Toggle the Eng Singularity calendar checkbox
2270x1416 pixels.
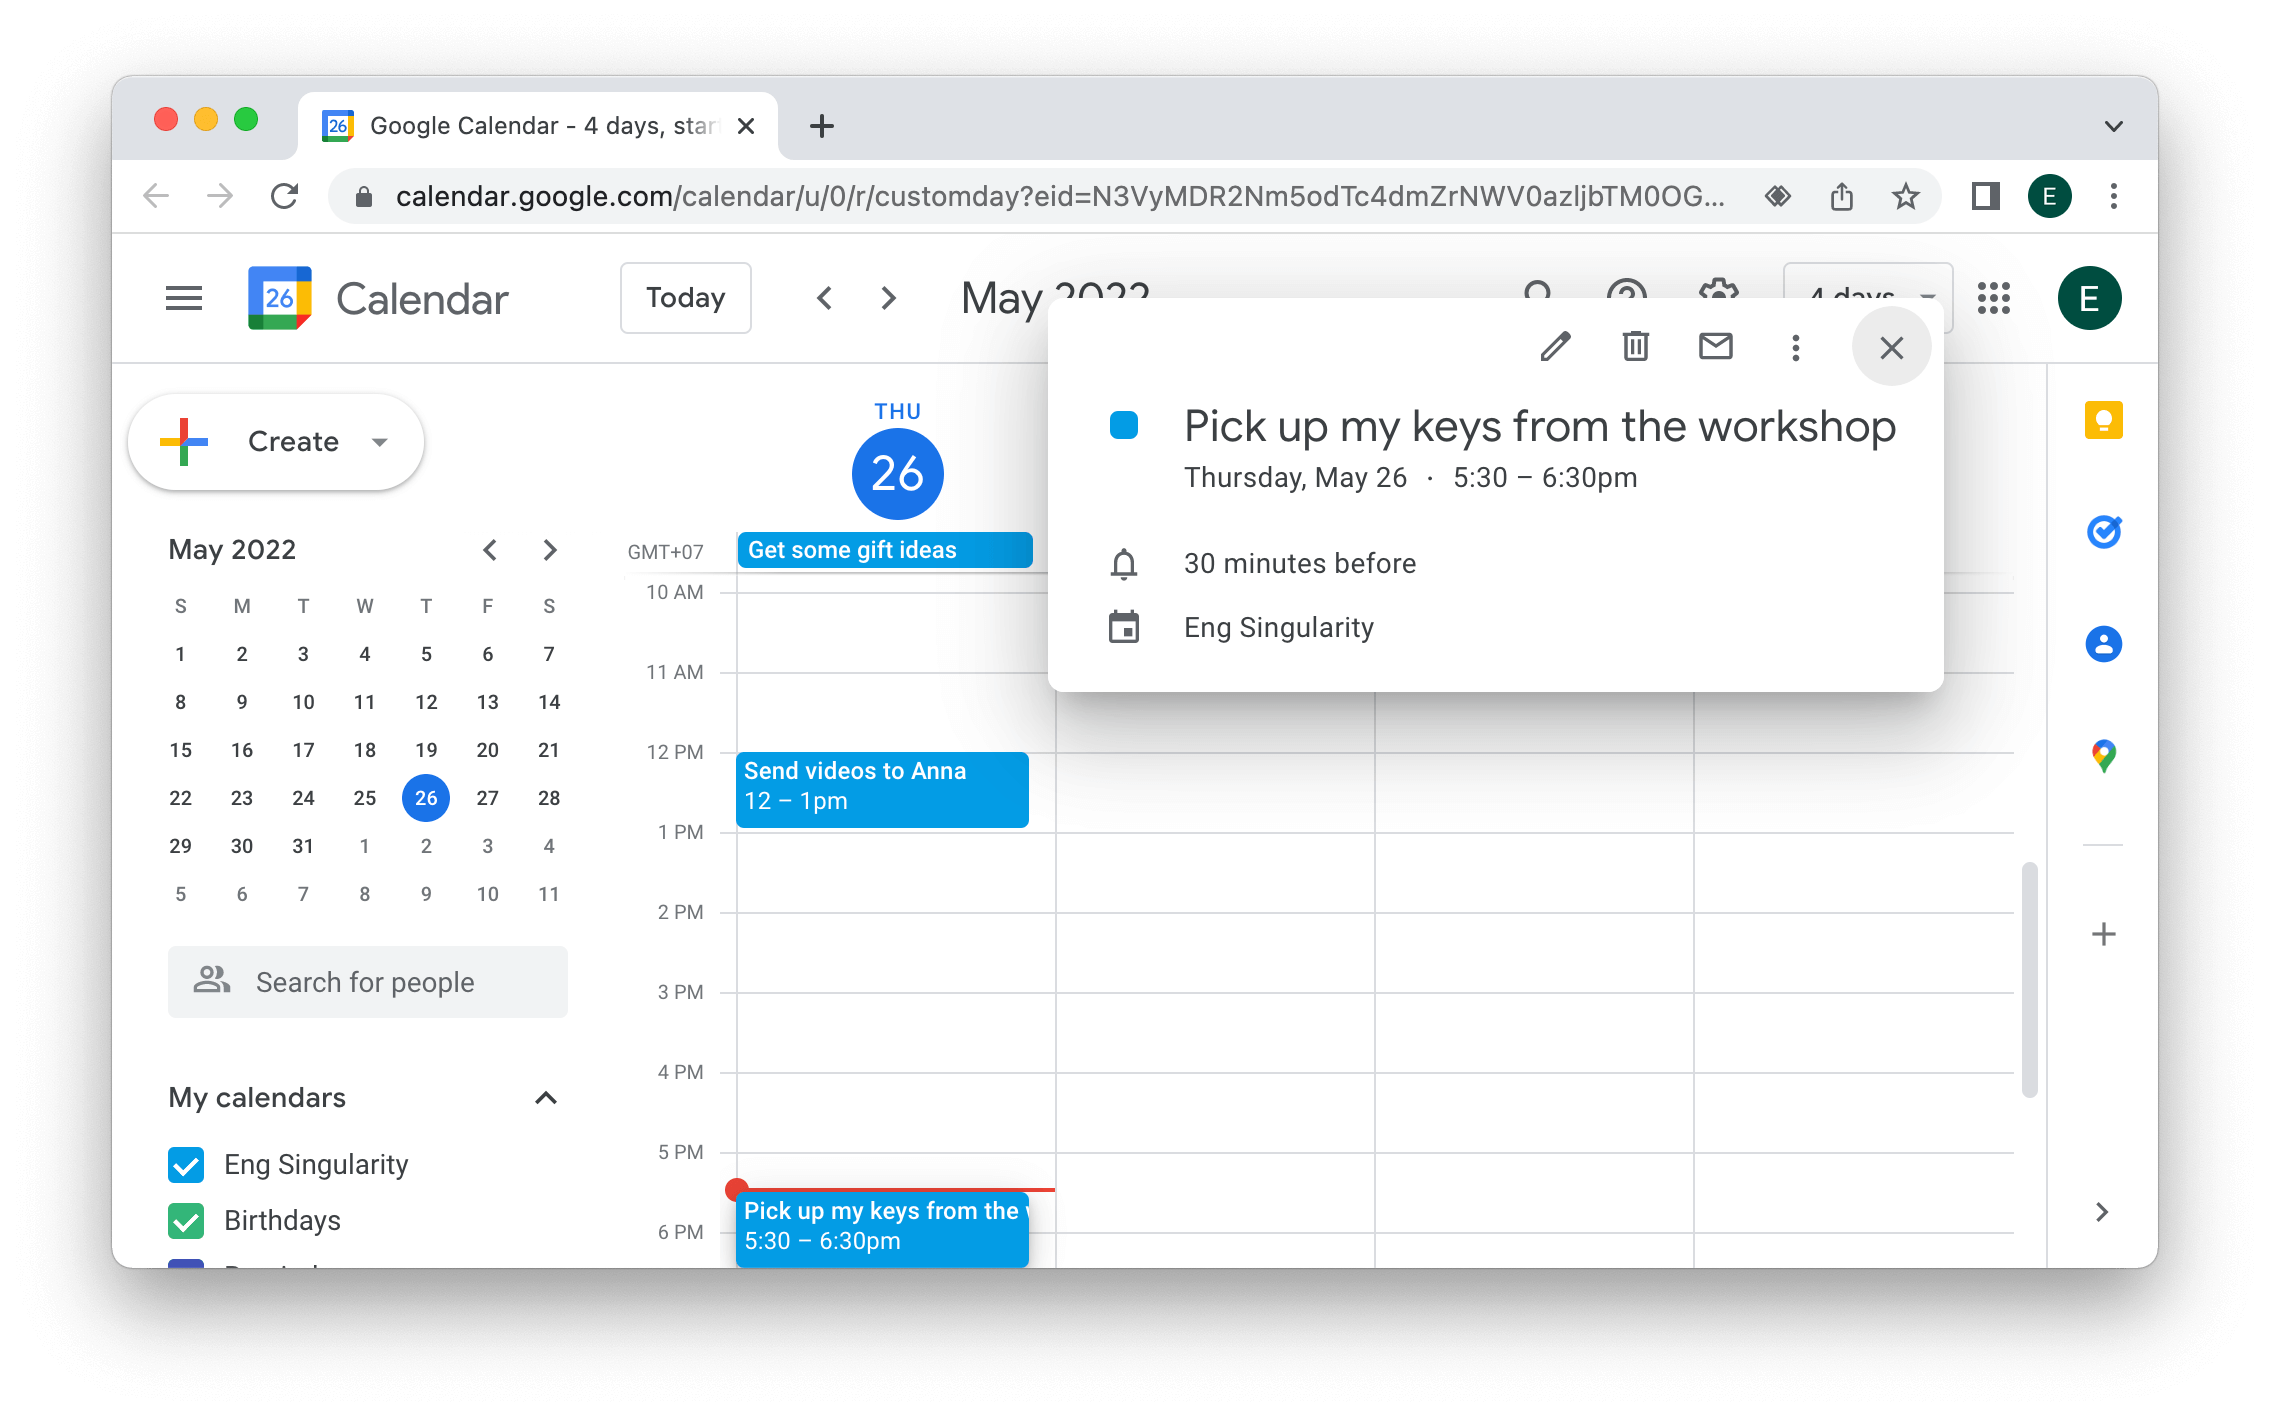(186, 1165)
